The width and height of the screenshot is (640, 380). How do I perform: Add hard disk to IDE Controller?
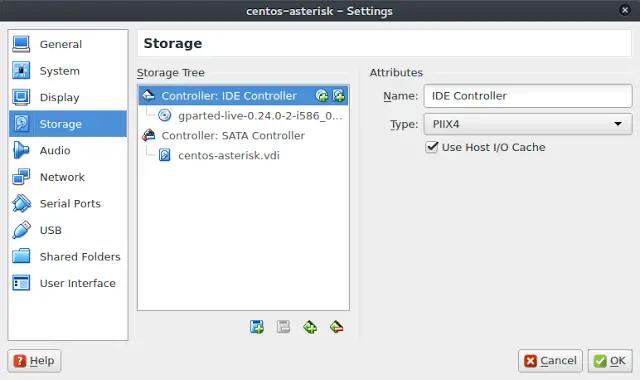pyautogui.click(x=338, y=96)
